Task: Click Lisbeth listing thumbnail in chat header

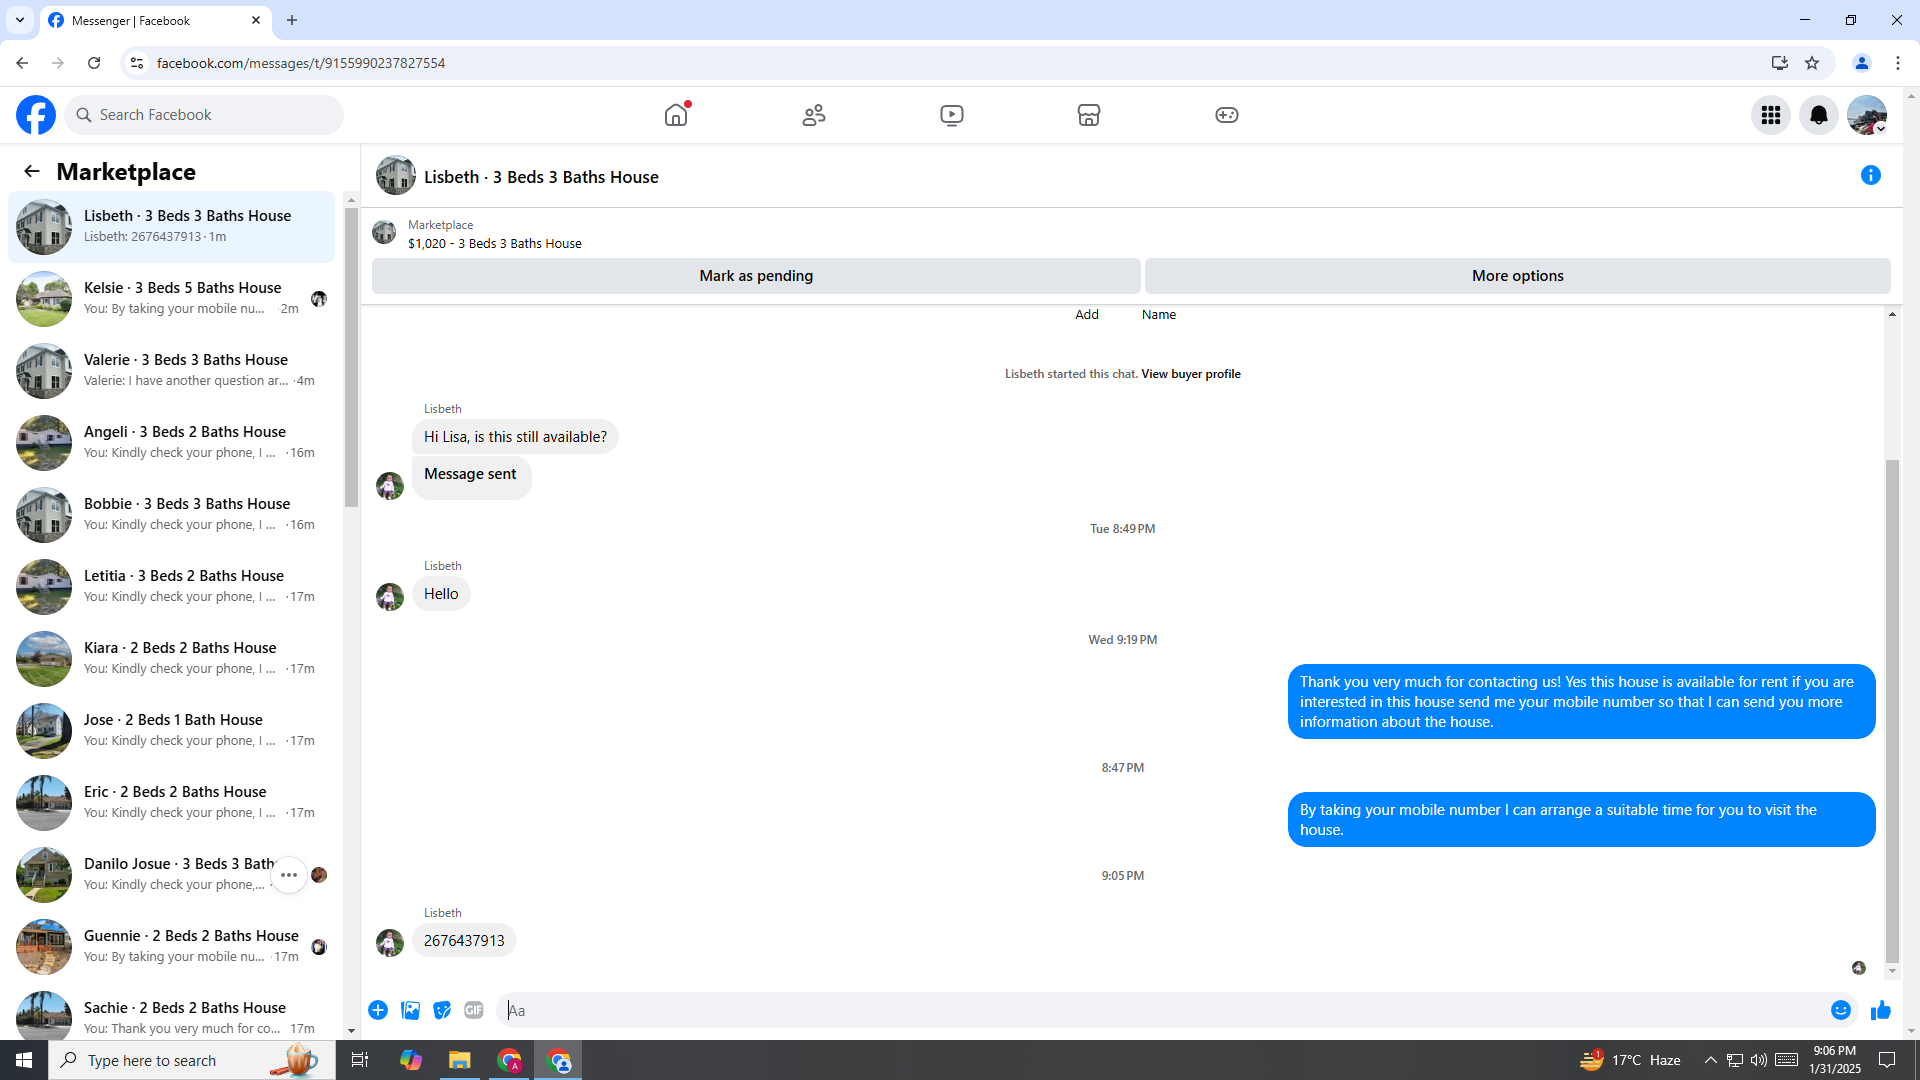Action: pyautogui.click(x=396, y=175)
